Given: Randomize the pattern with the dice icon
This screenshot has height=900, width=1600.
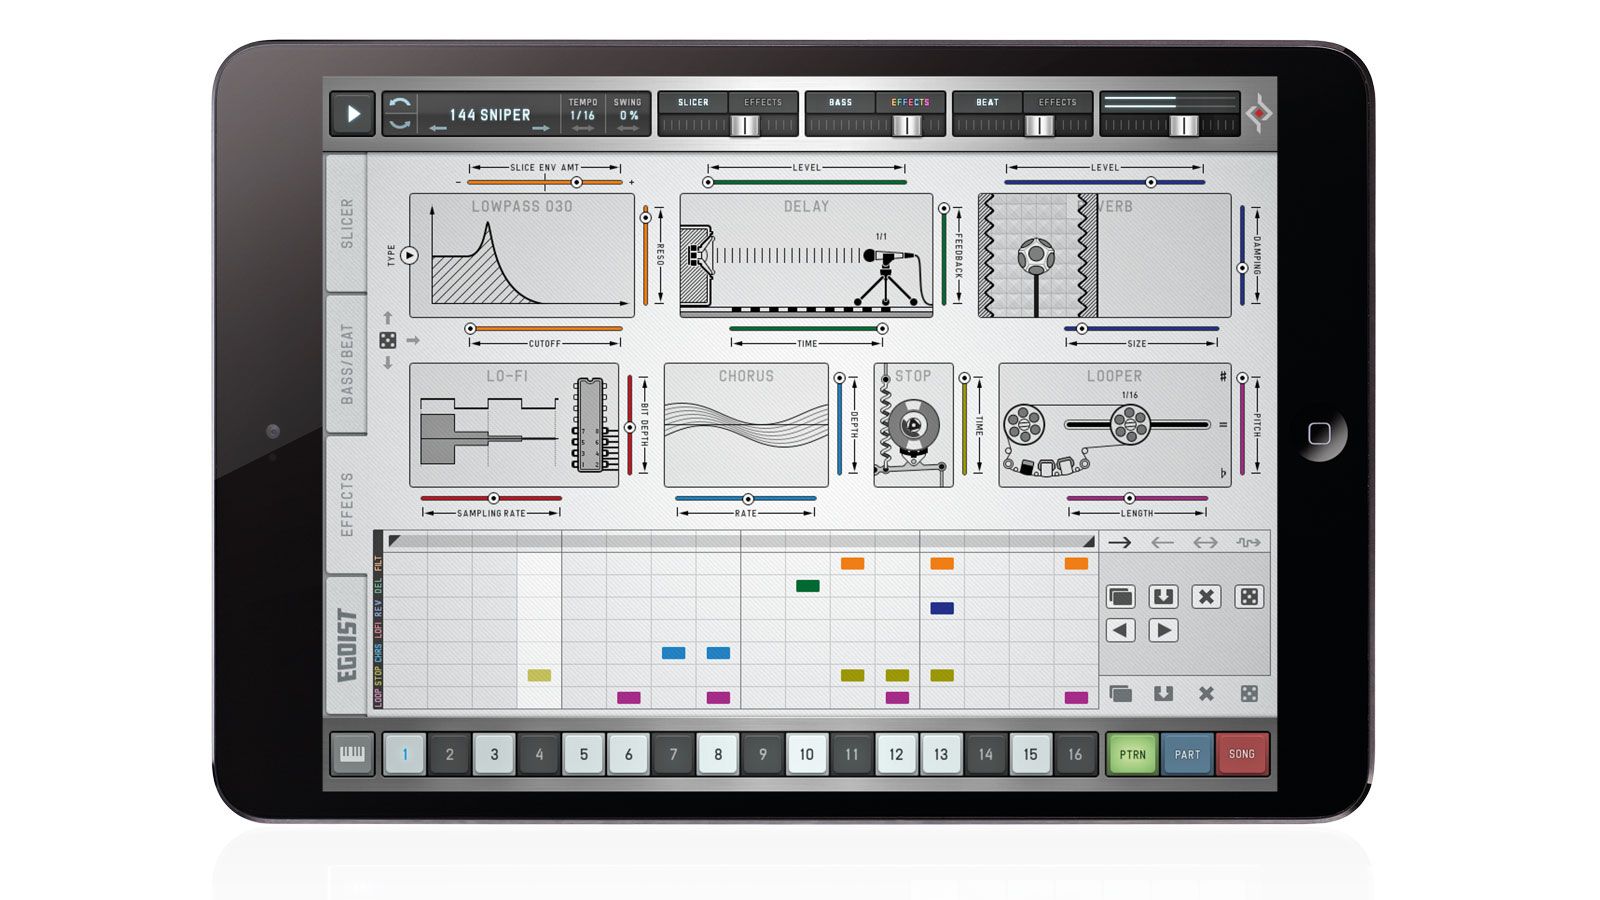Looking at the screenshot, I should [x=1249, y=598].
